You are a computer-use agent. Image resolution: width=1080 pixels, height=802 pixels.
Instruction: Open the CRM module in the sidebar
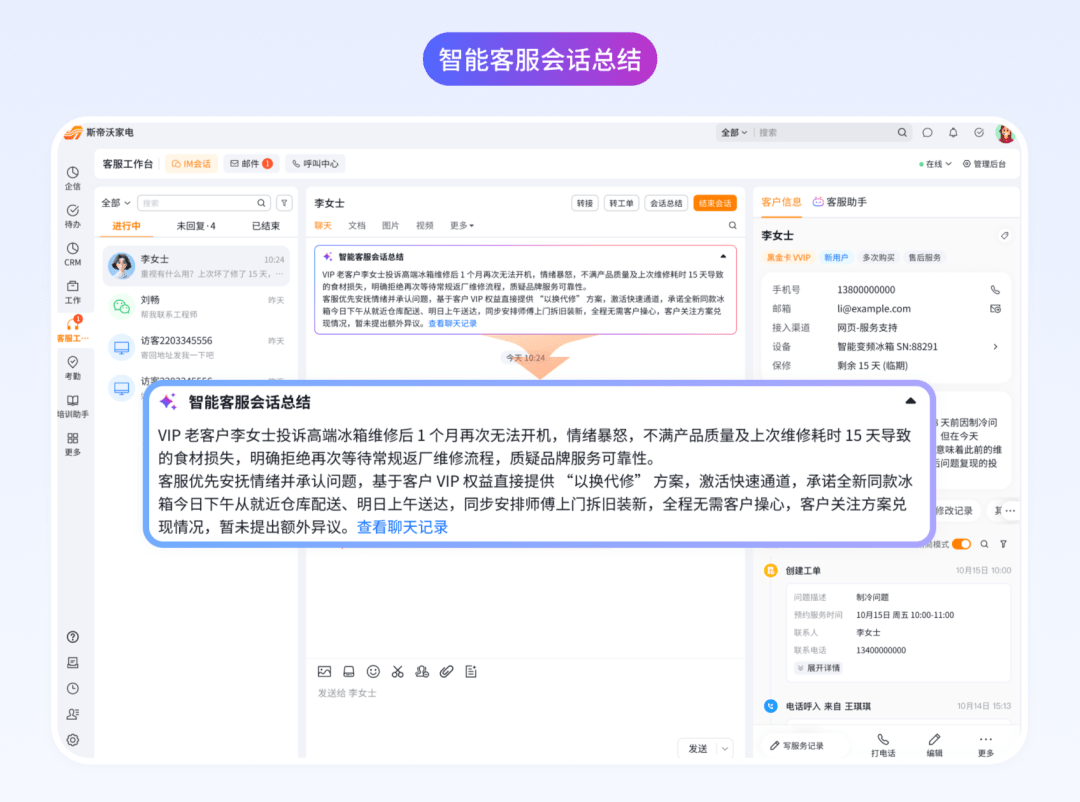point(73,253)
